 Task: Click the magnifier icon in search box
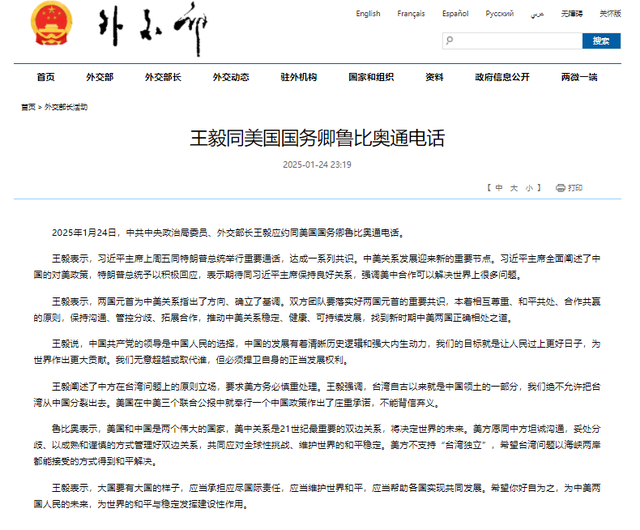pos(449,40)
